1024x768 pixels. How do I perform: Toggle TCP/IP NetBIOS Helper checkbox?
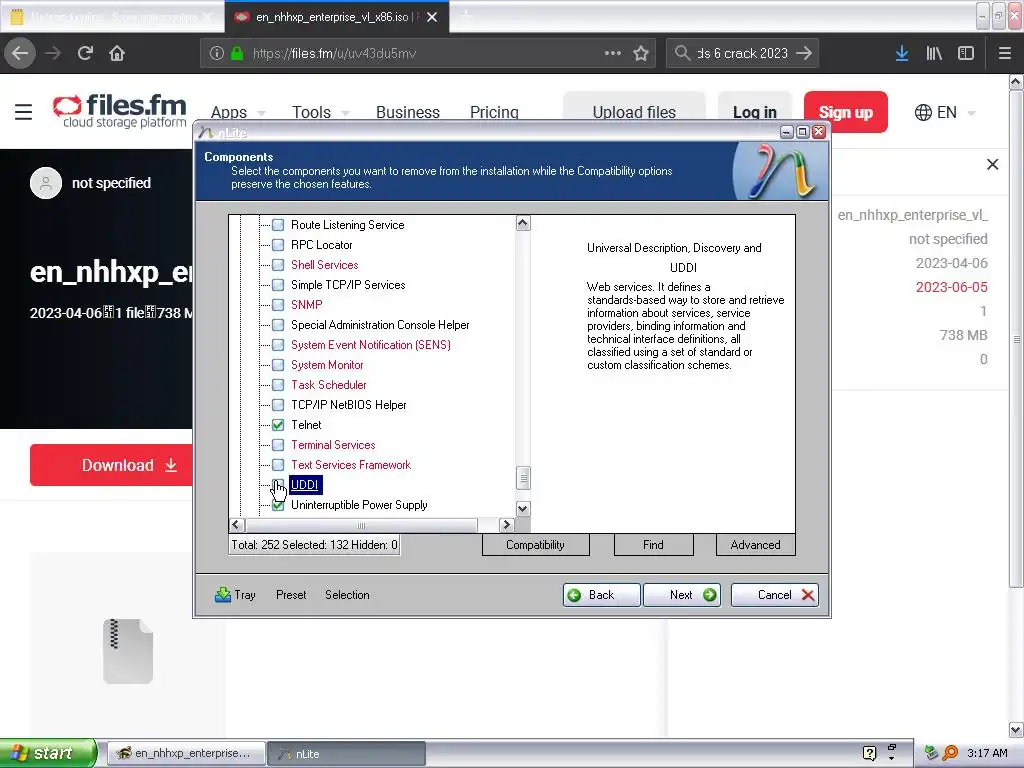pyautogui.click(x=278, y=405)
